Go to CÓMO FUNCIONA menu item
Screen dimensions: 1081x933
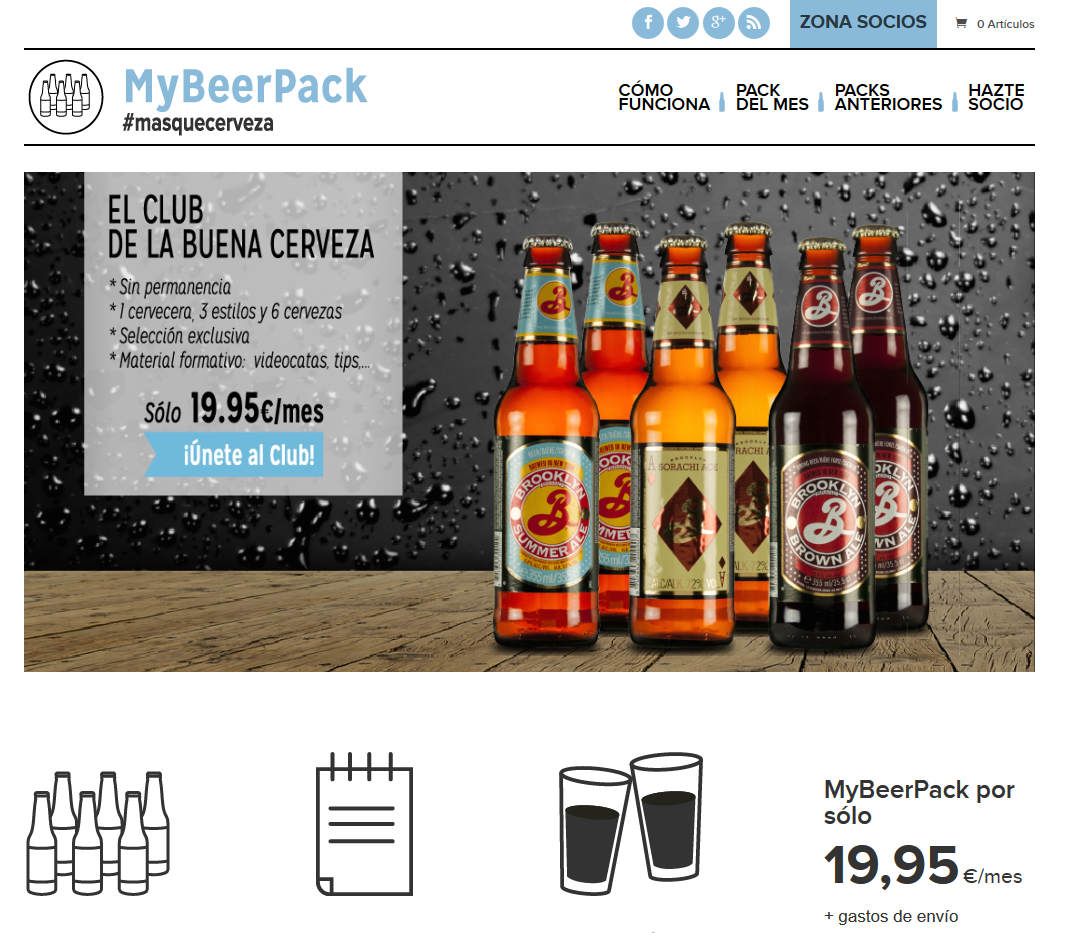(x=663, y=97)
